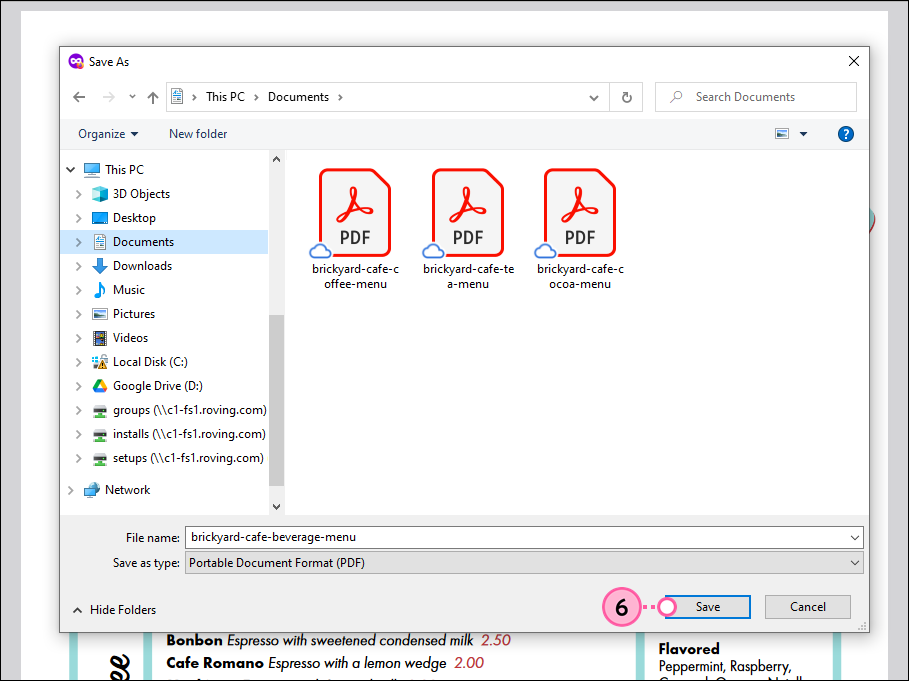Select brickyard-cafe-coffee-menu PDF file
The image size is (909, 681).
tap(355, 230)
